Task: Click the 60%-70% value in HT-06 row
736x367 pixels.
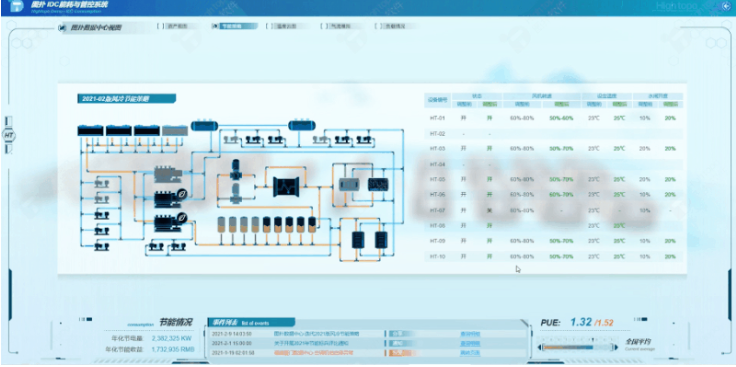Action: point(561,195)
